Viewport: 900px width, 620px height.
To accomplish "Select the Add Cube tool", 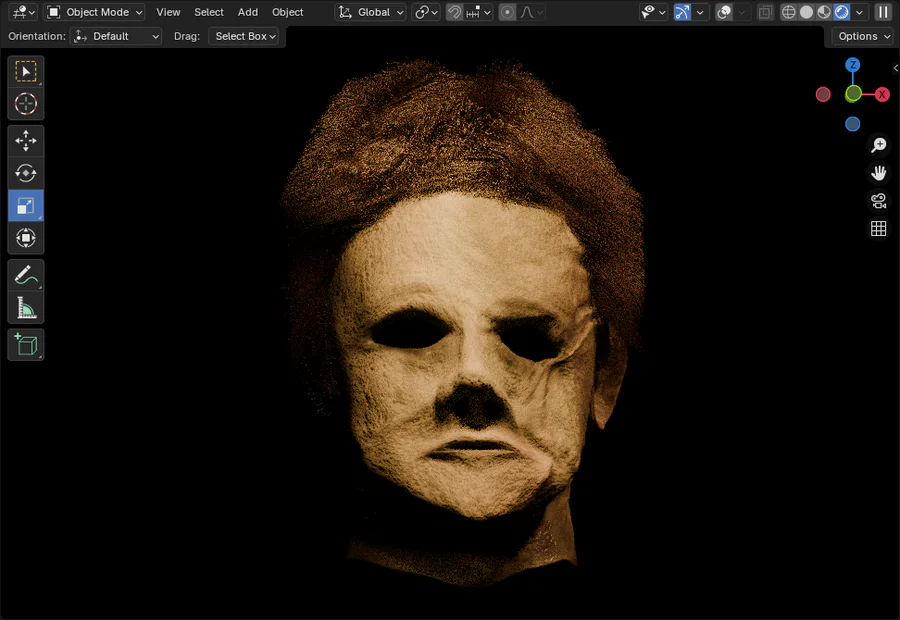I will coord(25,345).
